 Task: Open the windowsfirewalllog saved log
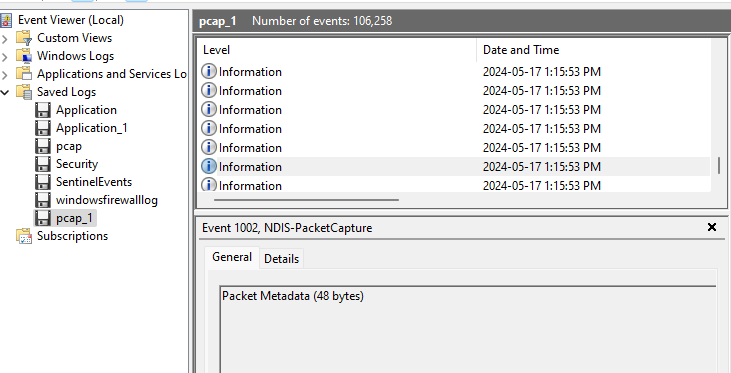107,200
